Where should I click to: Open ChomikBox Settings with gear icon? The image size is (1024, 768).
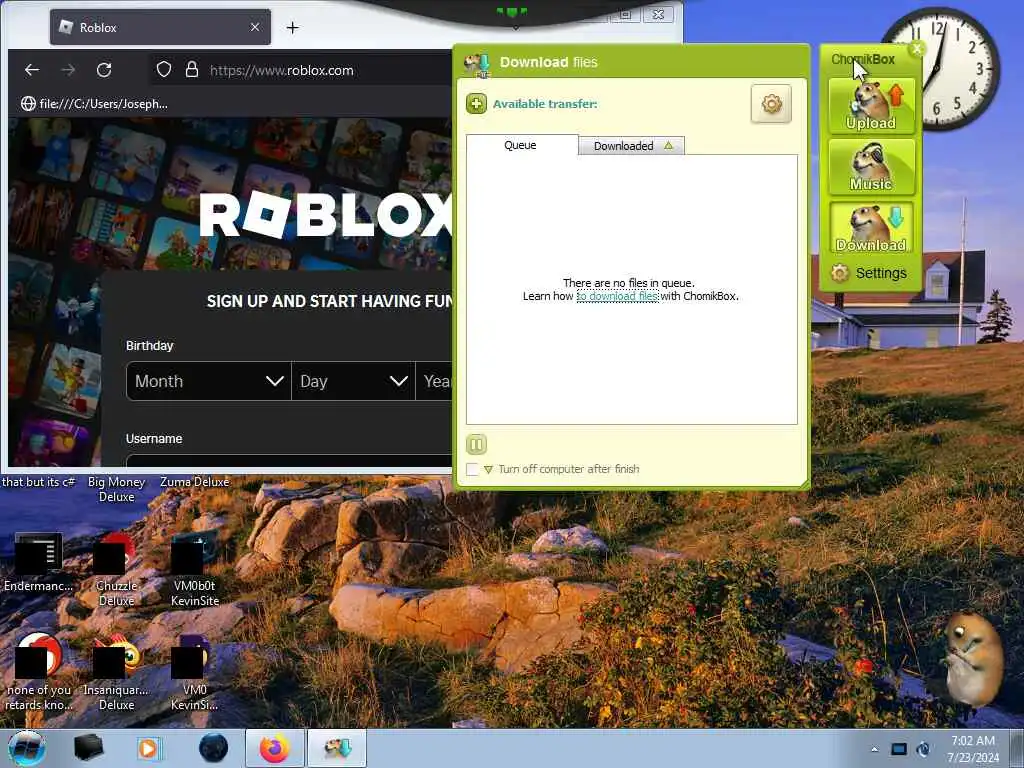click(x=869, y=273)
